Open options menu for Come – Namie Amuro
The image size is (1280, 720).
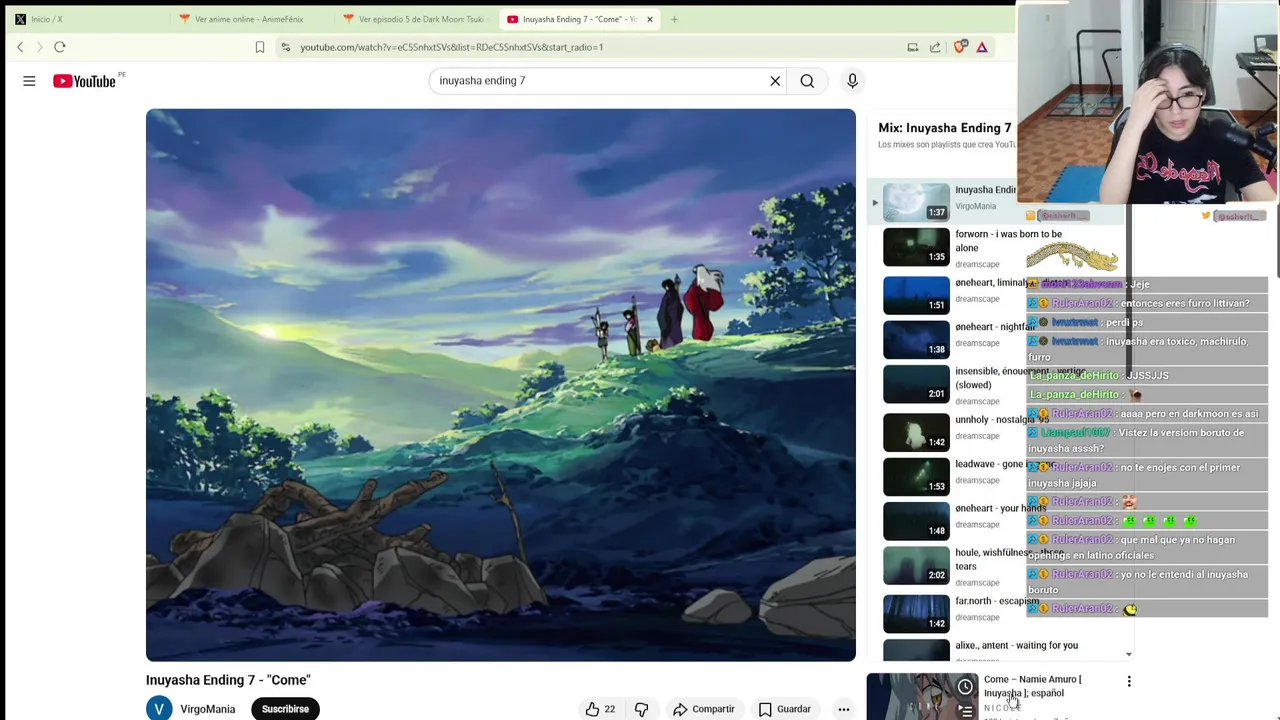tap(1129, 682)
